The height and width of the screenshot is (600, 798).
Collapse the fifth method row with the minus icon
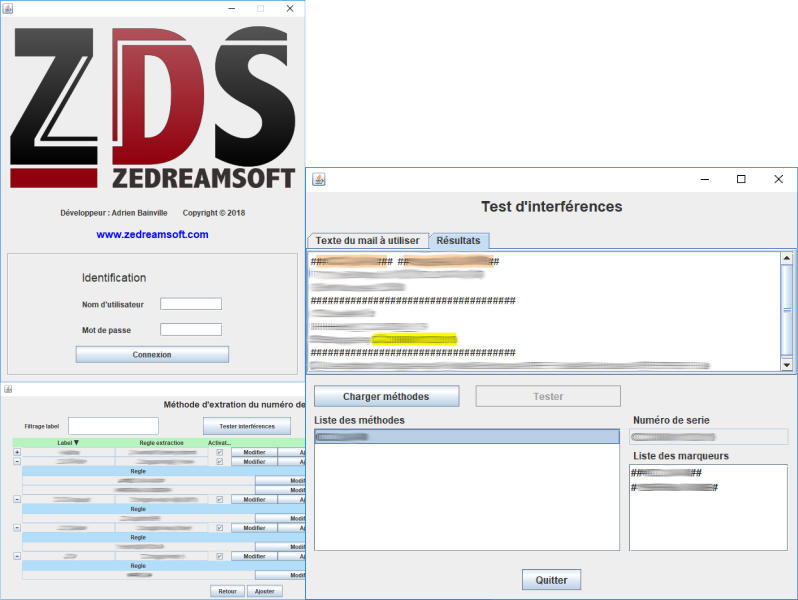(17, 556)
